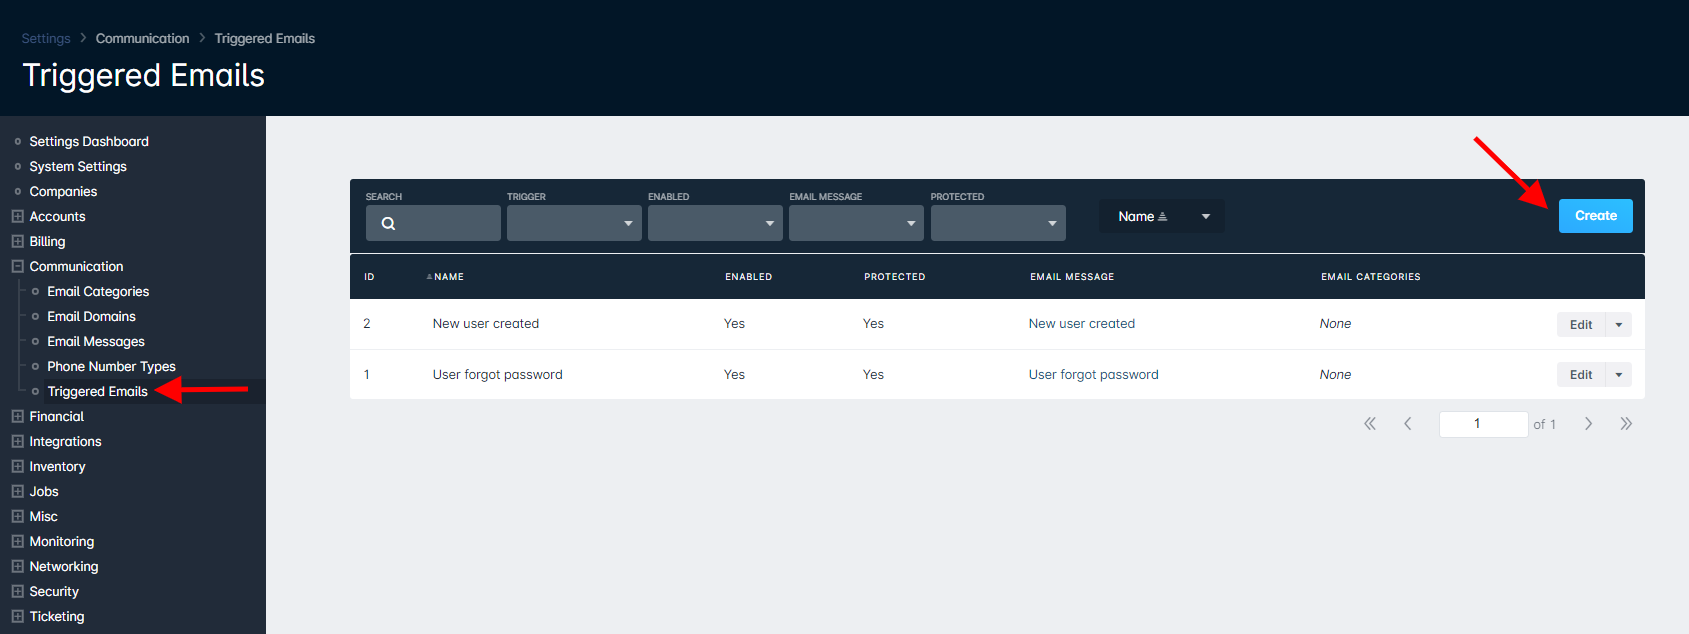1689x634 pixels.
Task: Click Communication in the breadcrumb
Action: point(142,38)
